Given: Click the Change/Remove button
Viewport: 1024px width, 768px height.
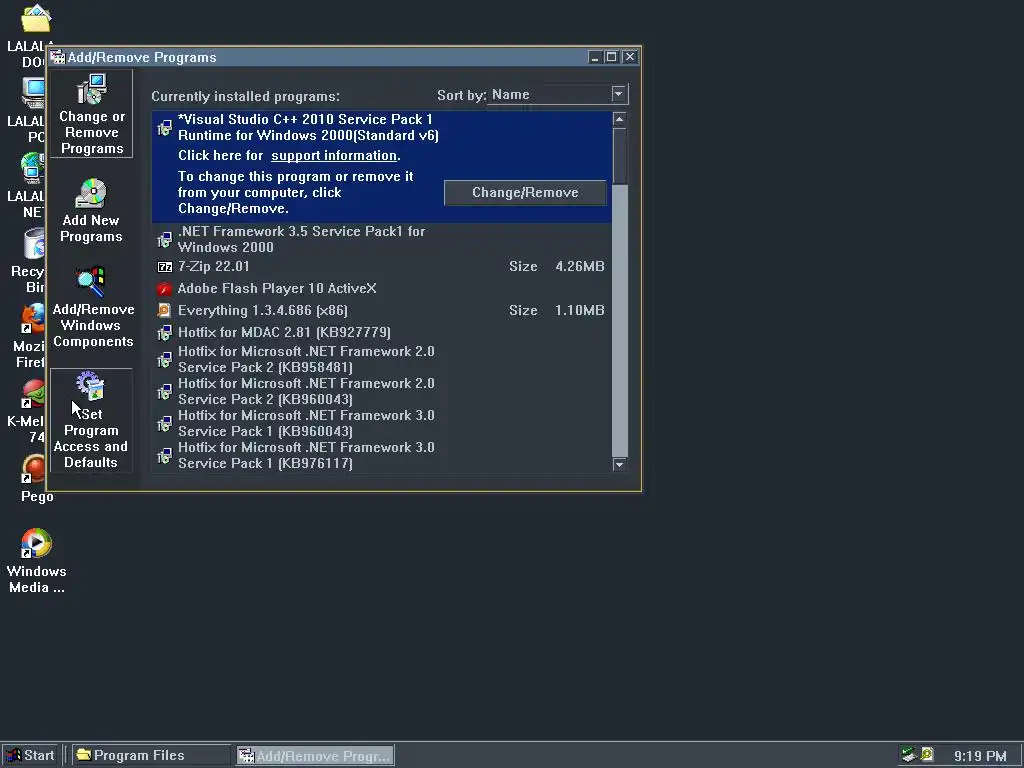Looking at the screenshot, I should click(525, 193).
